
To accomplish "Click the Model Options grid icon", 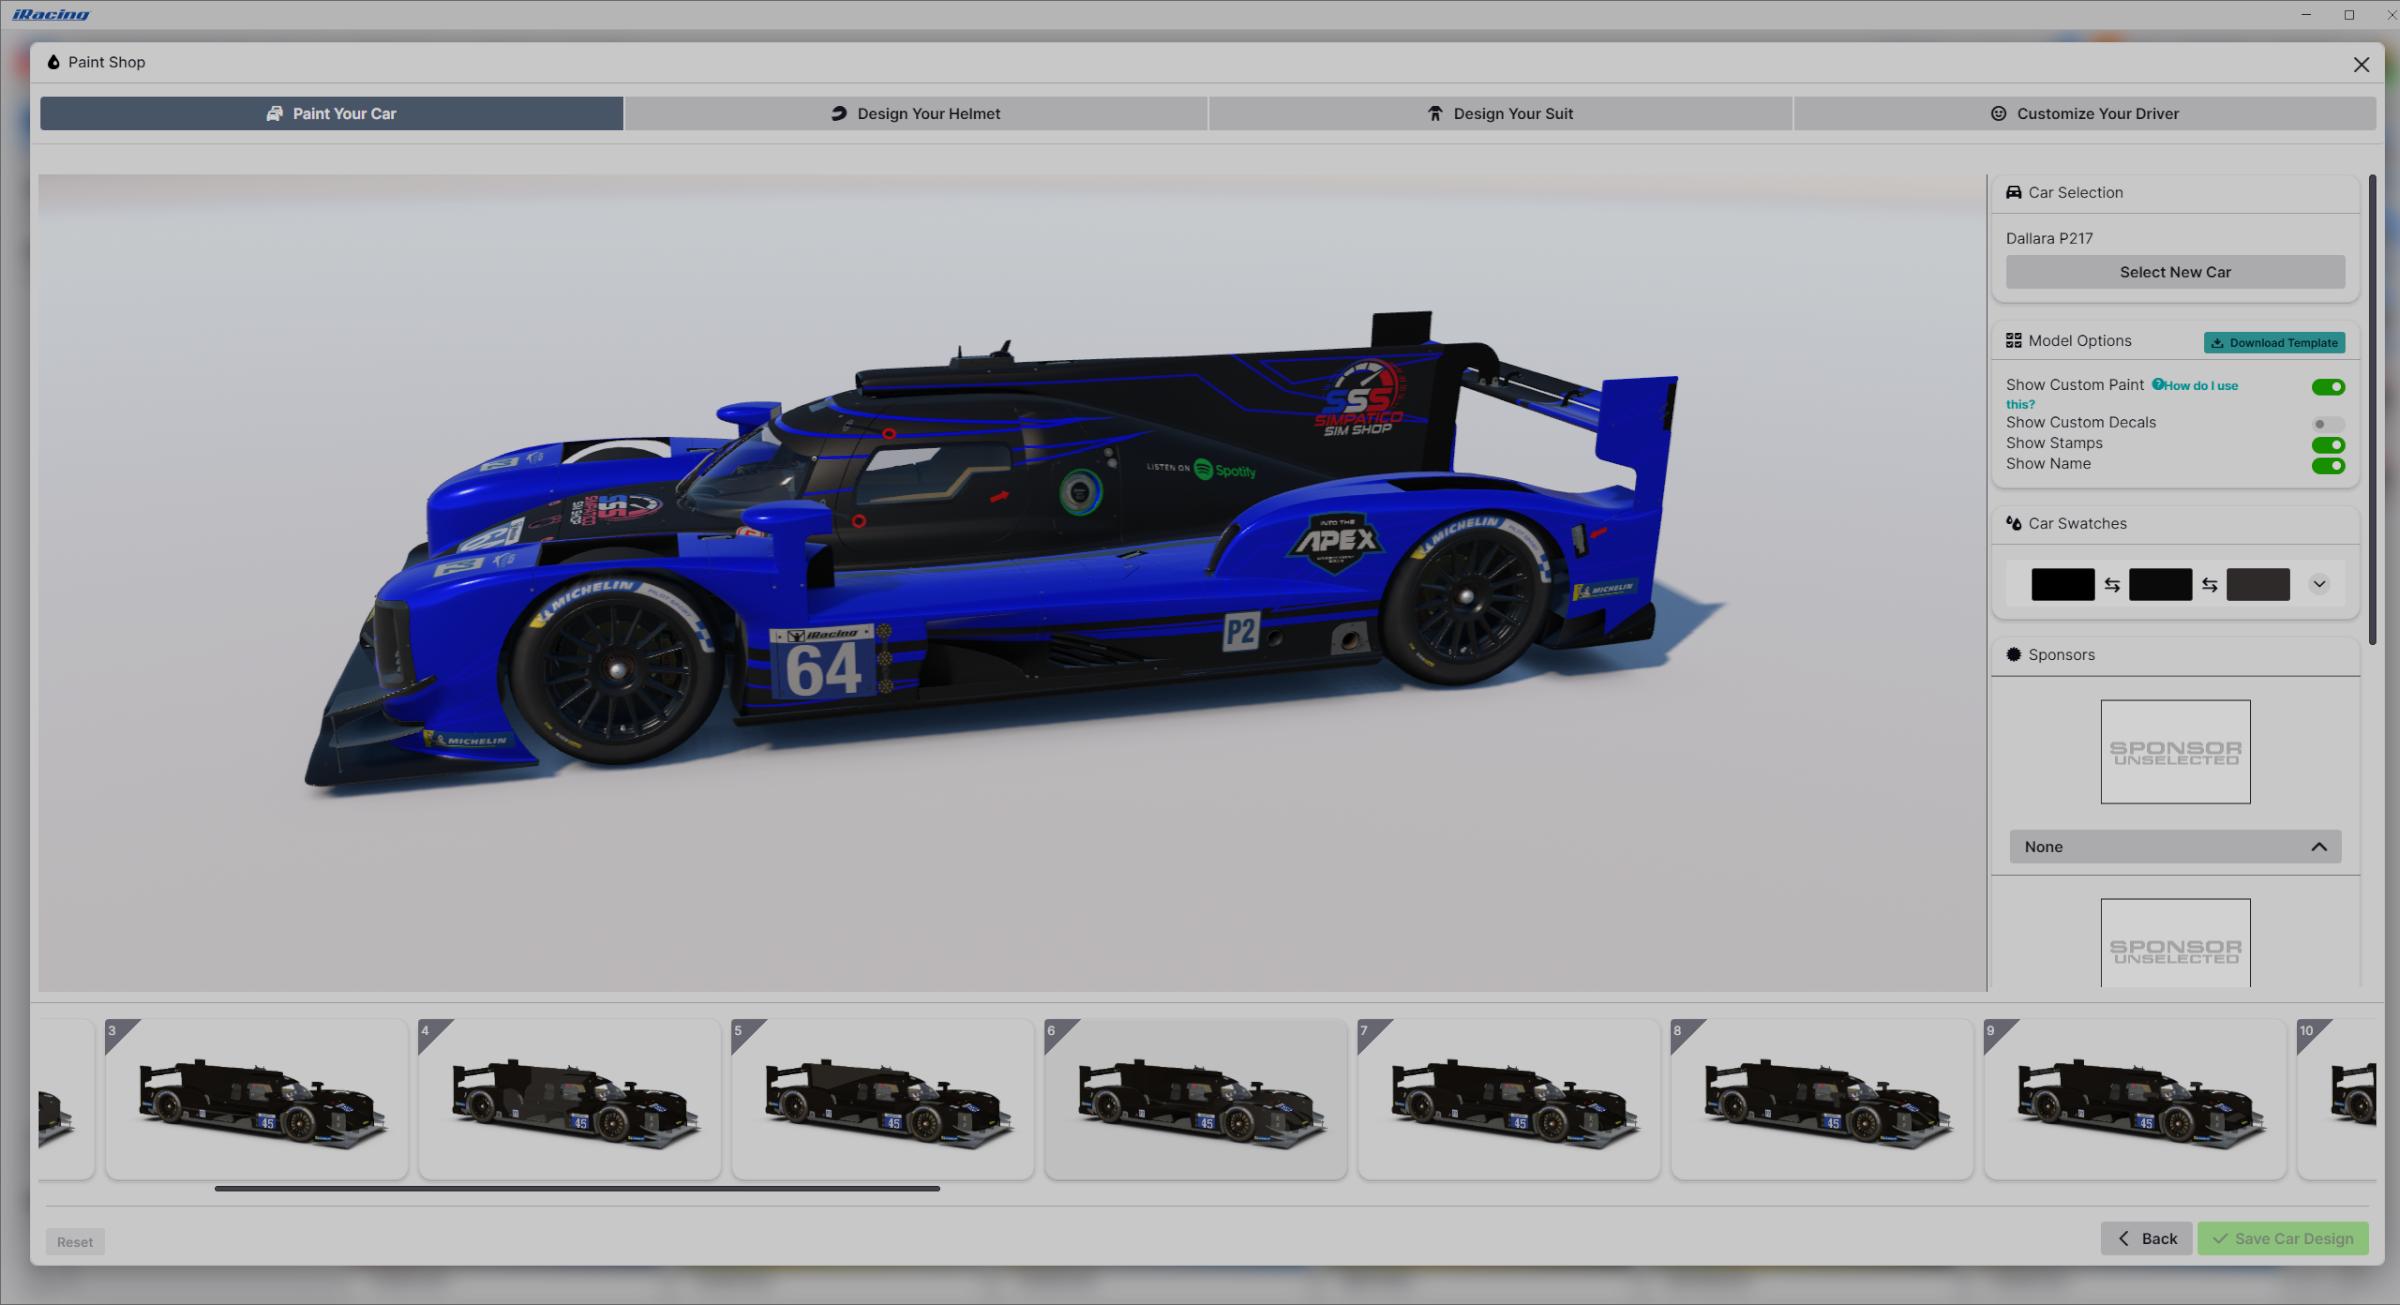I will [x=2014, y=340].
